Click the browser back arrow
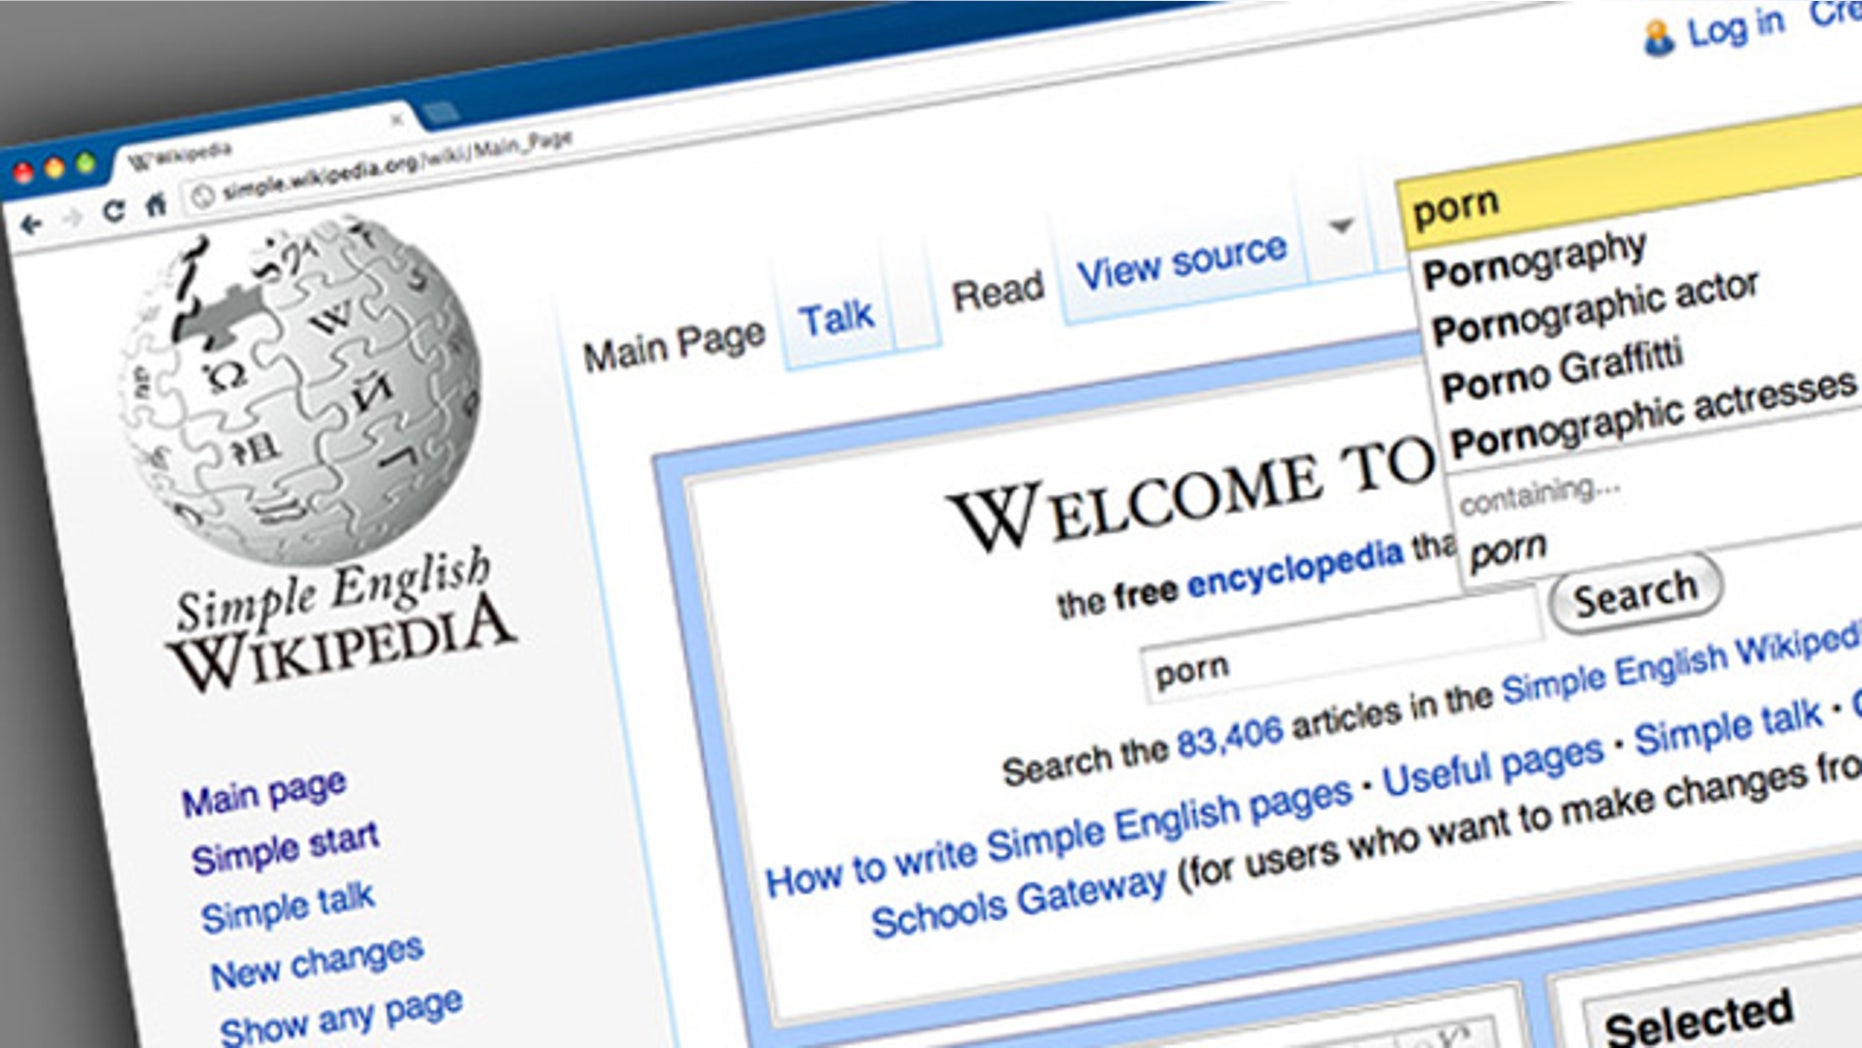 click(32, 224)
